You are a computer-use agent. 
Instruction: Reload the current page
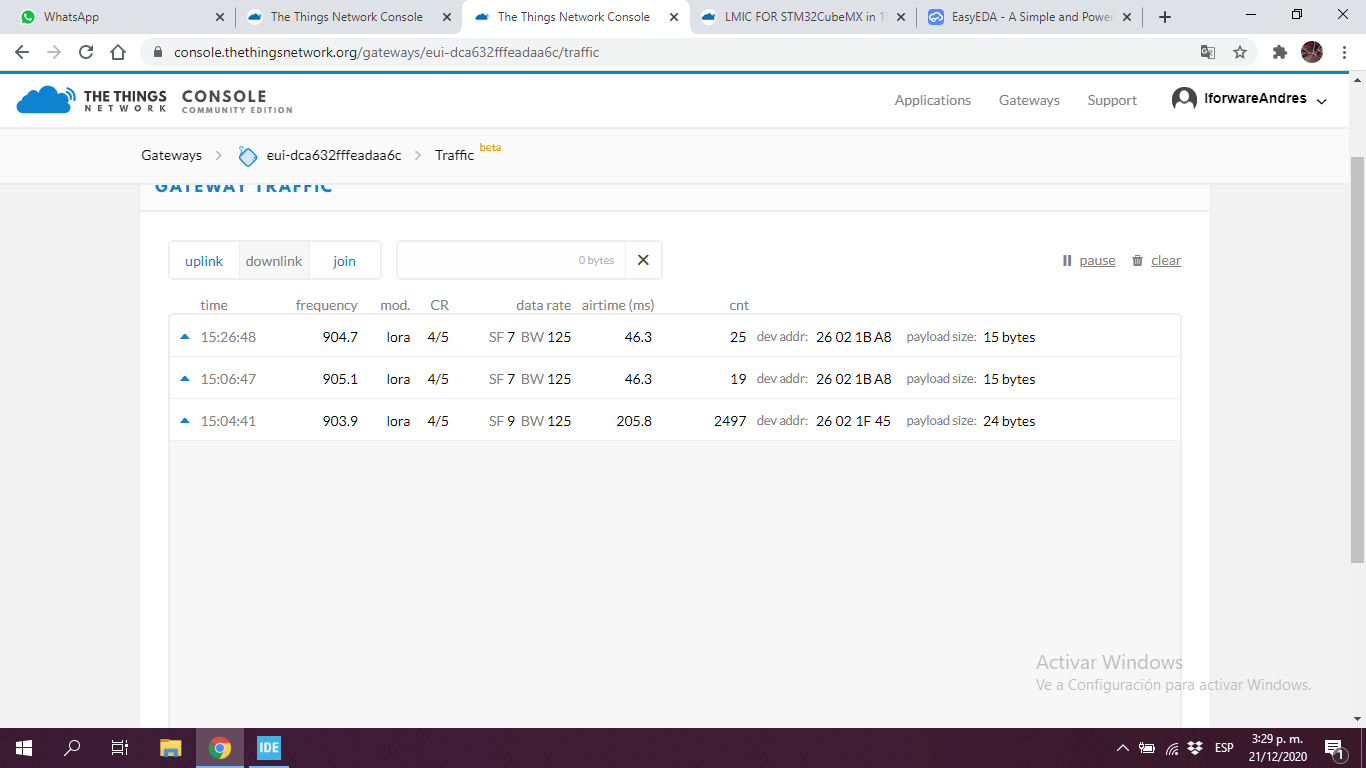86,52
